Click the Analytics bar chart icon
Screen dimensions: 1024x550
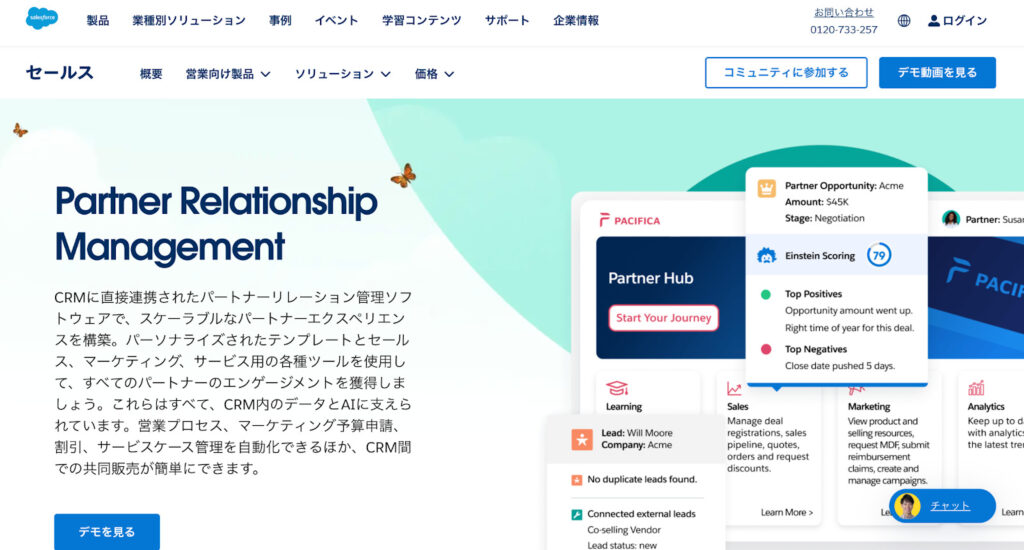click(976, 388)
